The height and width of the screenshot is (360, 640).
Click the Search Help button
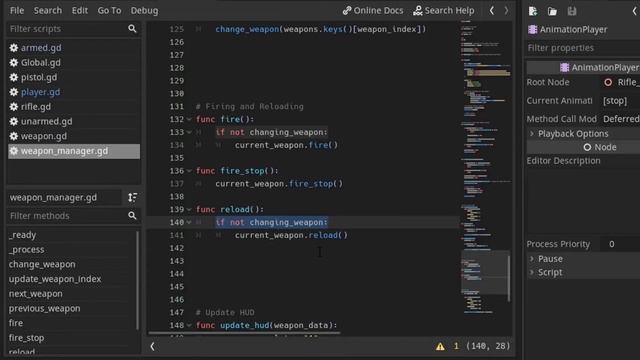coord(444,11)
